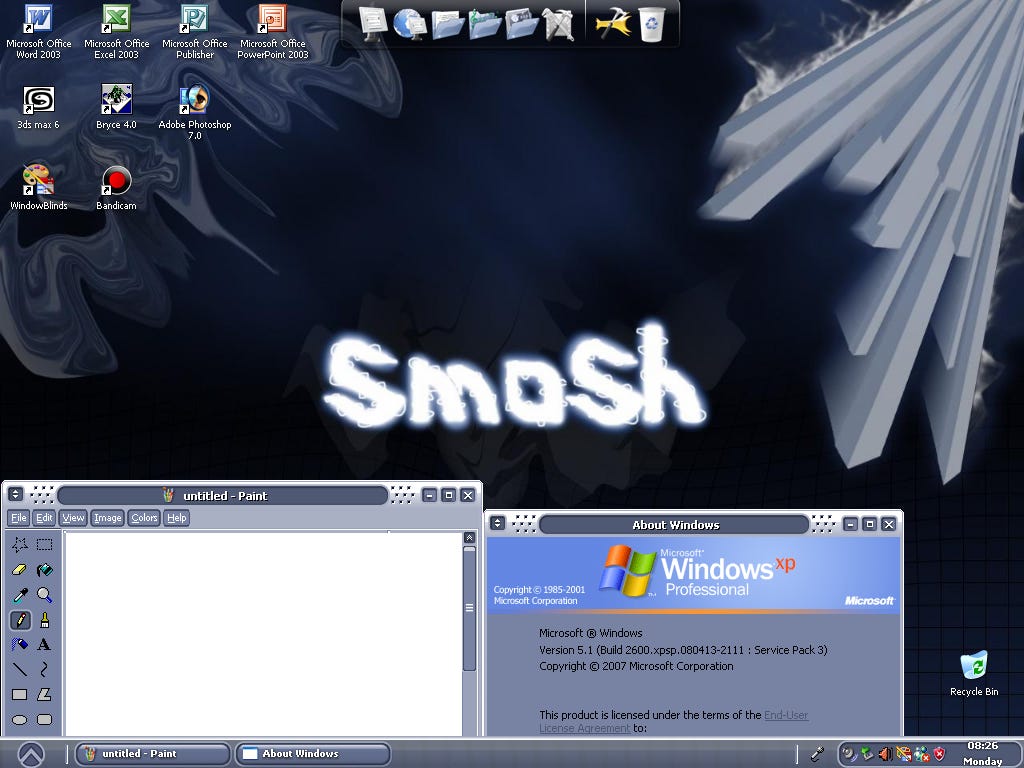Screen dimensions: 1024x768
Task: Pick the Fill With Color bucket tool
Action: (44, 569)
